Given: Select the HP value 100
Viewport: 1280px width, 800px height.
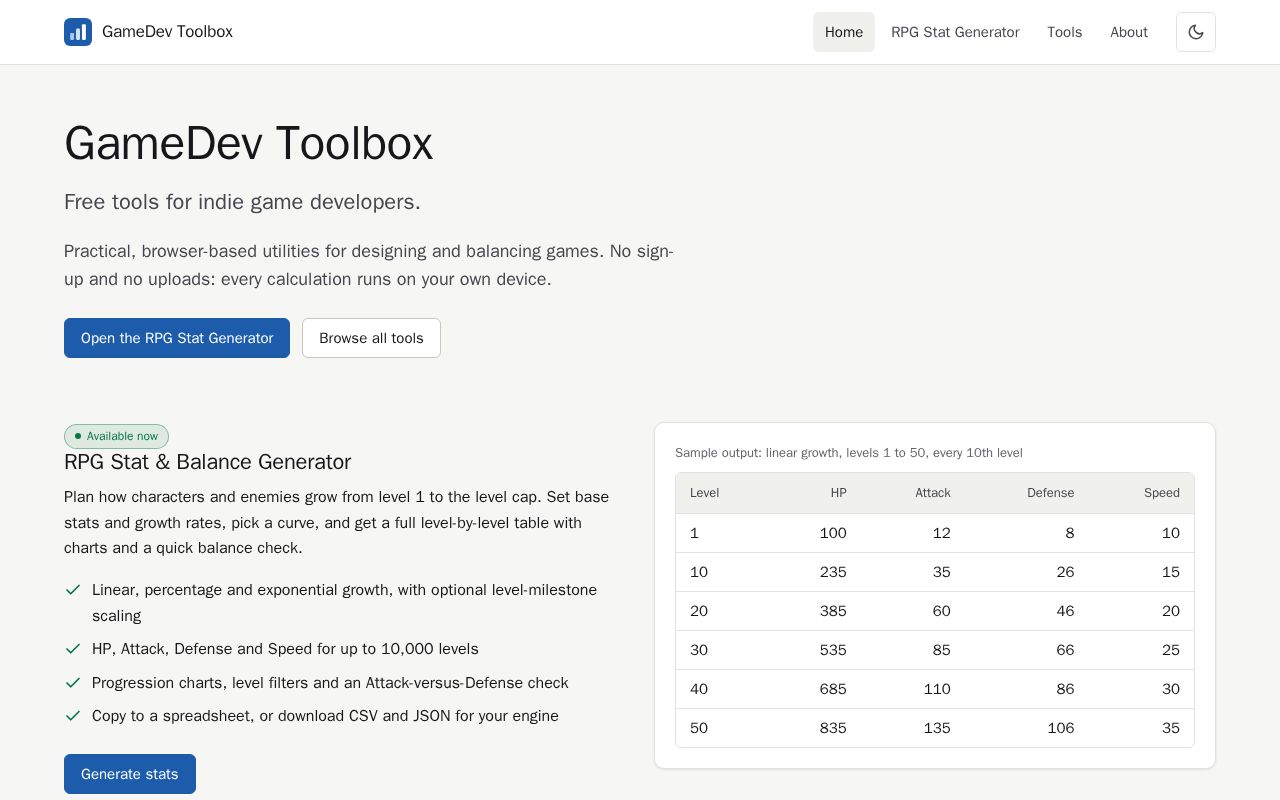Looking at the screenshot, I should (x=833, y=533).
